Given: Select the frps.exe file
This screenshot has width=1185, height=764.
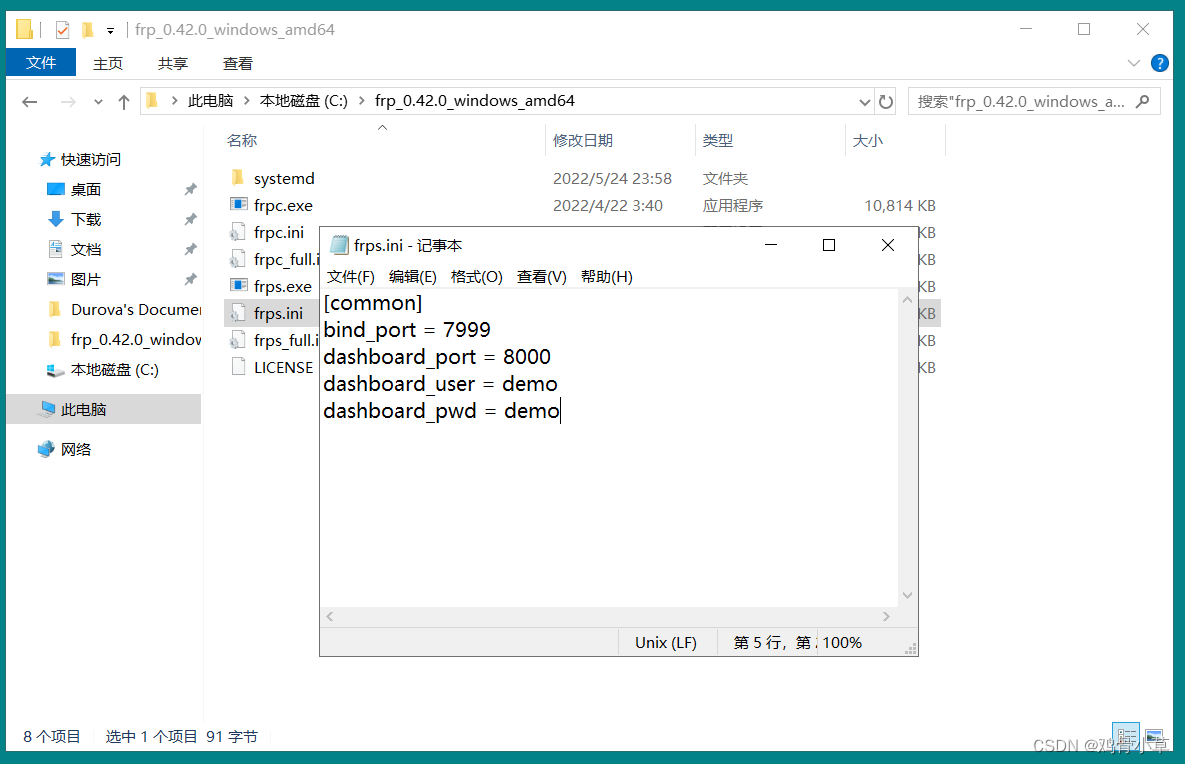Looking at the screenshot, I should 283,286.
